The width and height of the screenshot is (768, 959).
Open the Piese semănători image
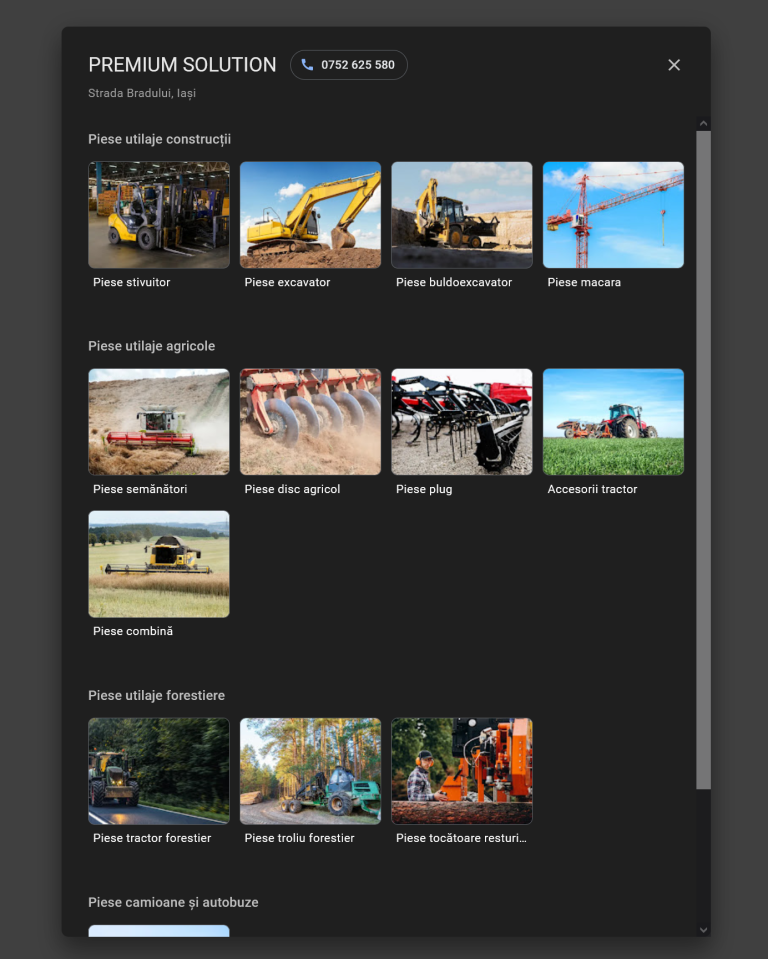pyautogui.click(x=159, y=421)
